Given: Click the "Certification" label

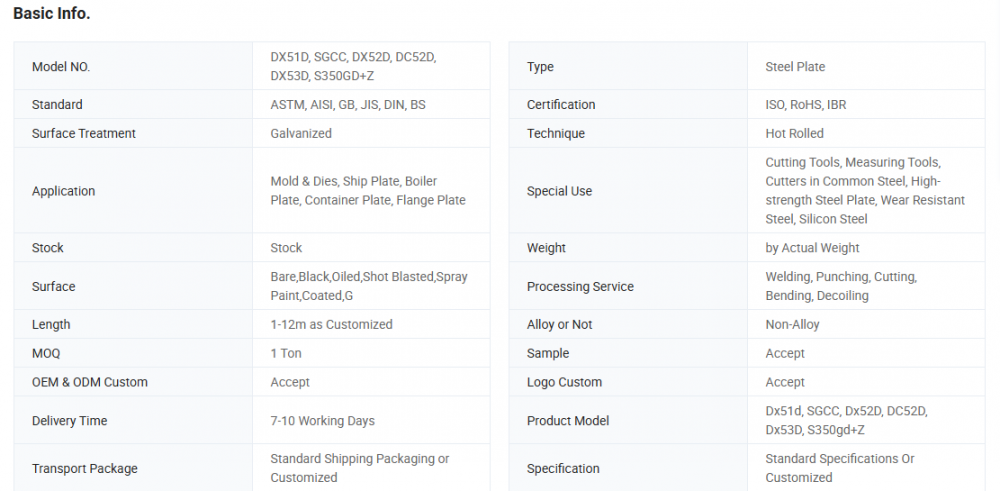Looking at the screenshot, I should pyautogui.click(x=561, y=105).
